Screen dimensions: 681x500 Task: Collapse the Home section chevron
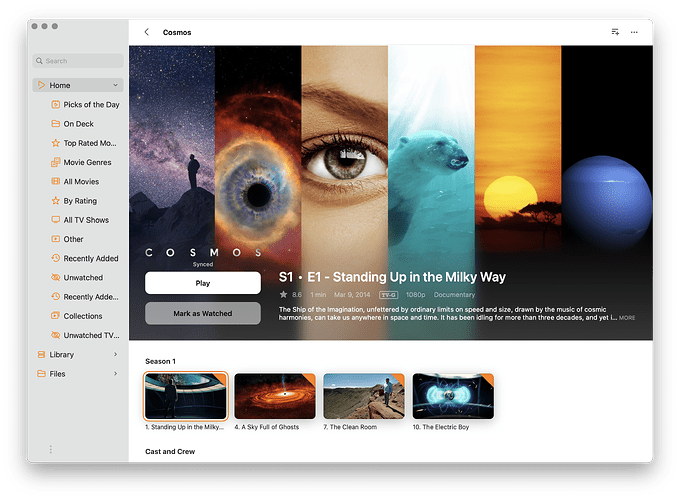[116, 85]
